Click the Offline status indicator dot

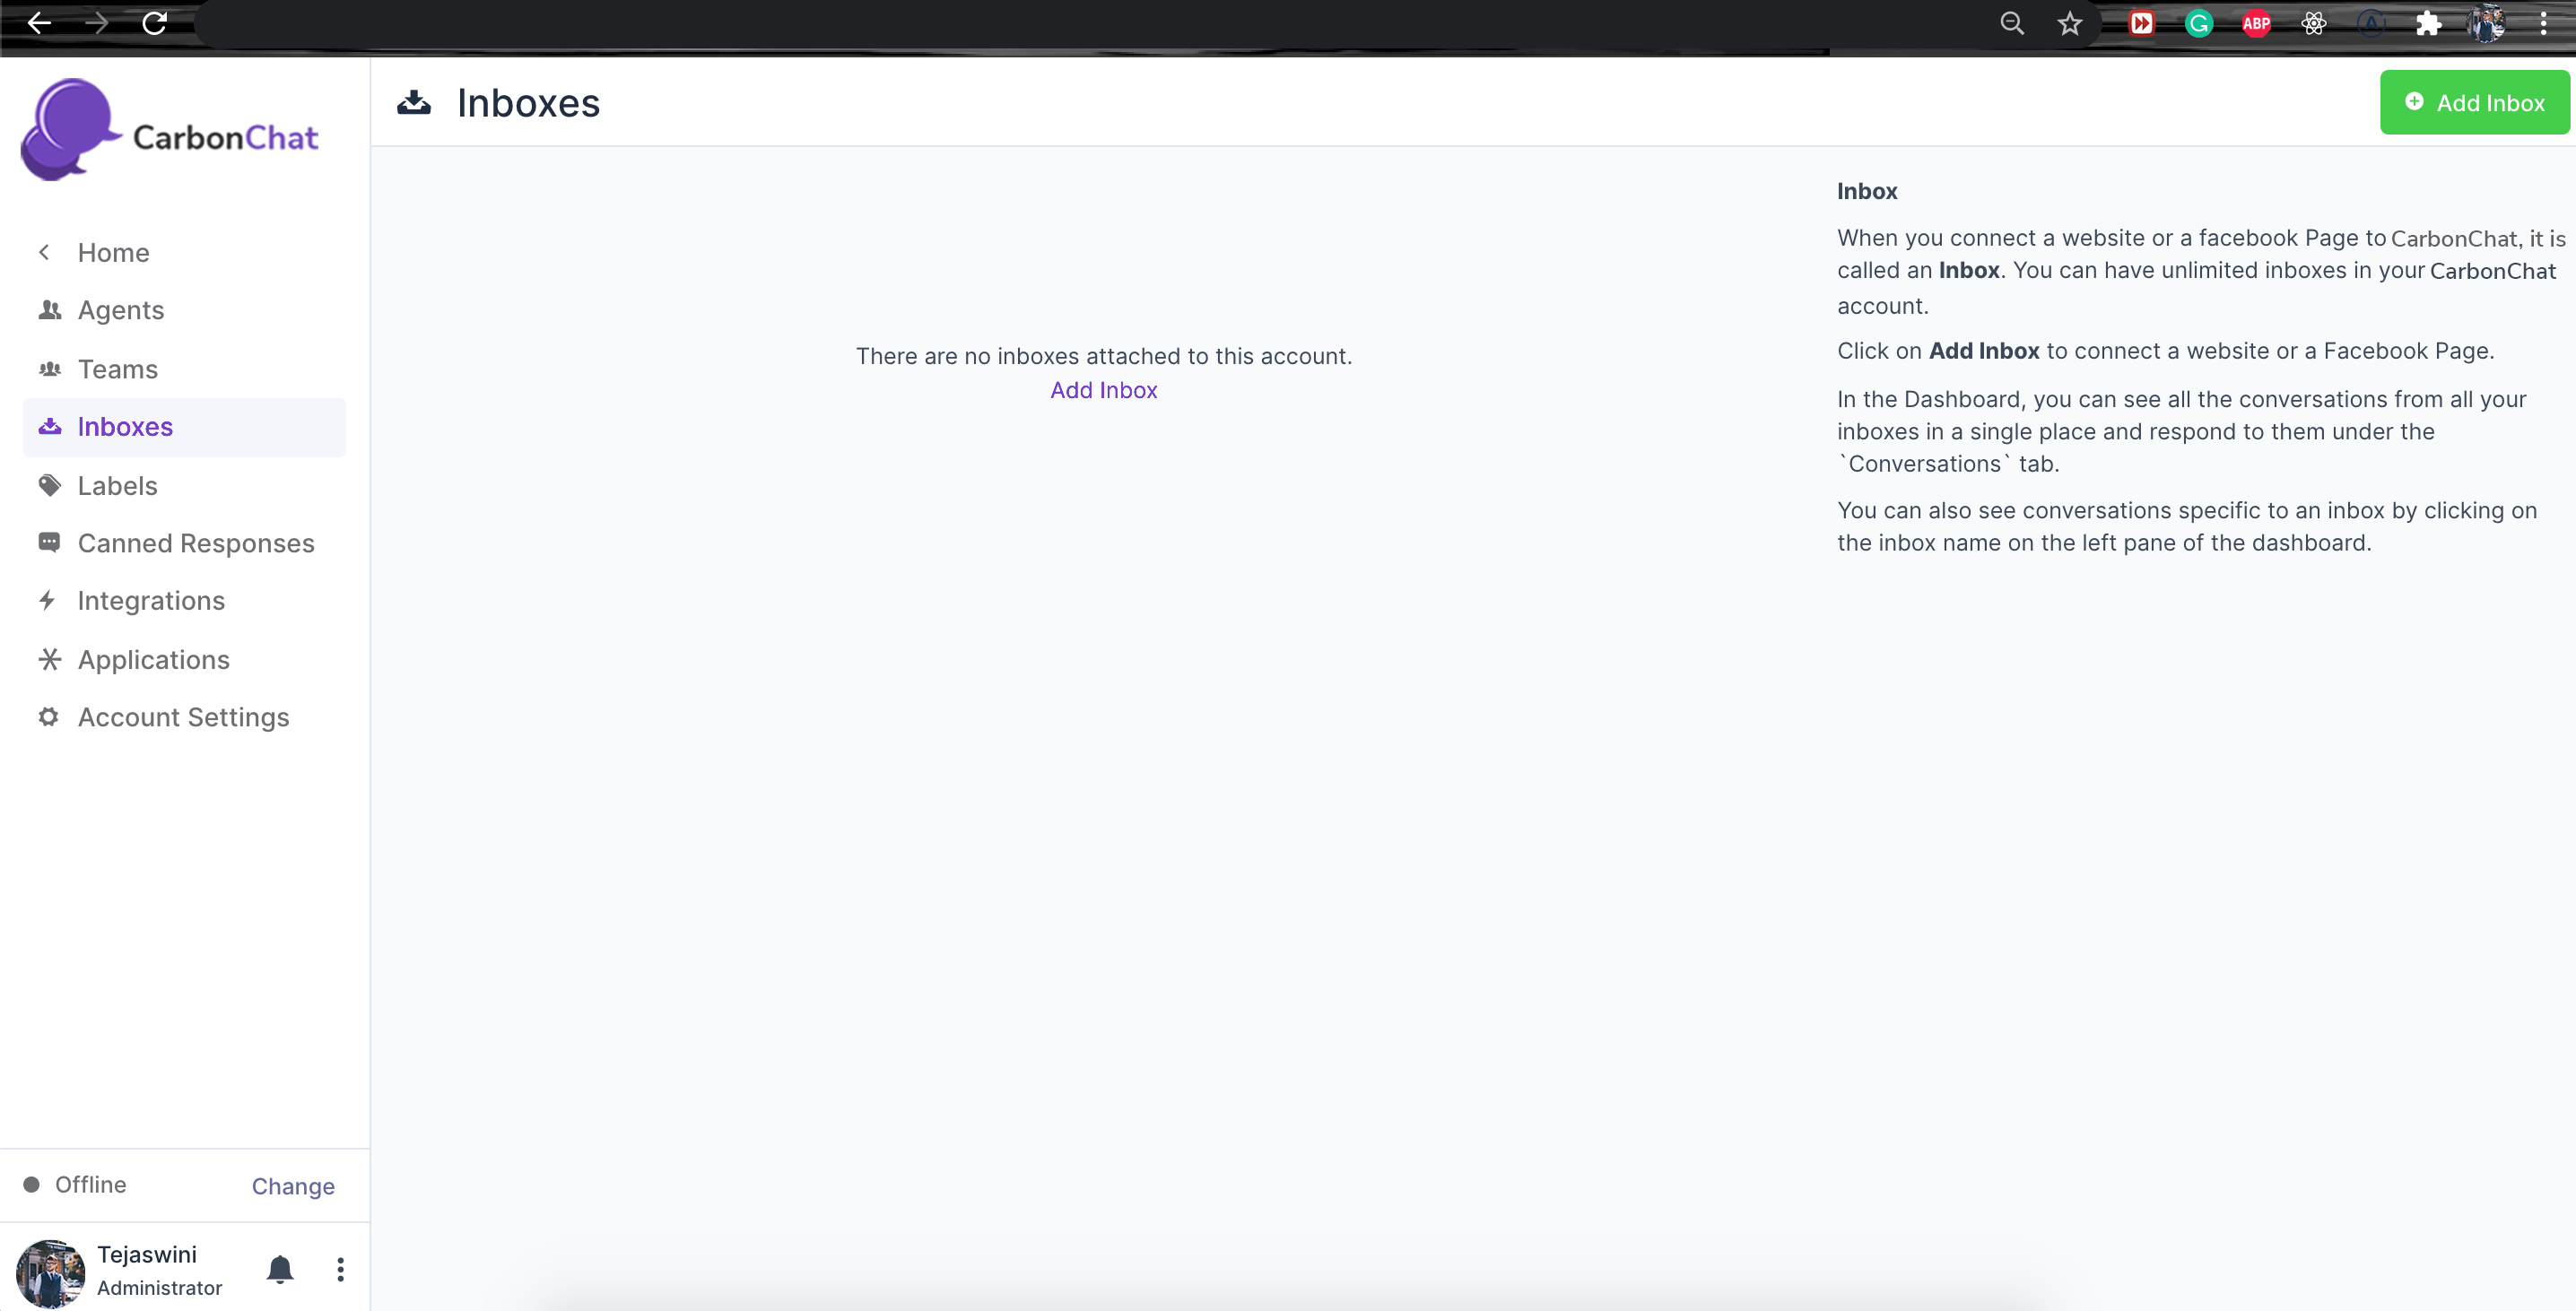tap(32, 1185)
